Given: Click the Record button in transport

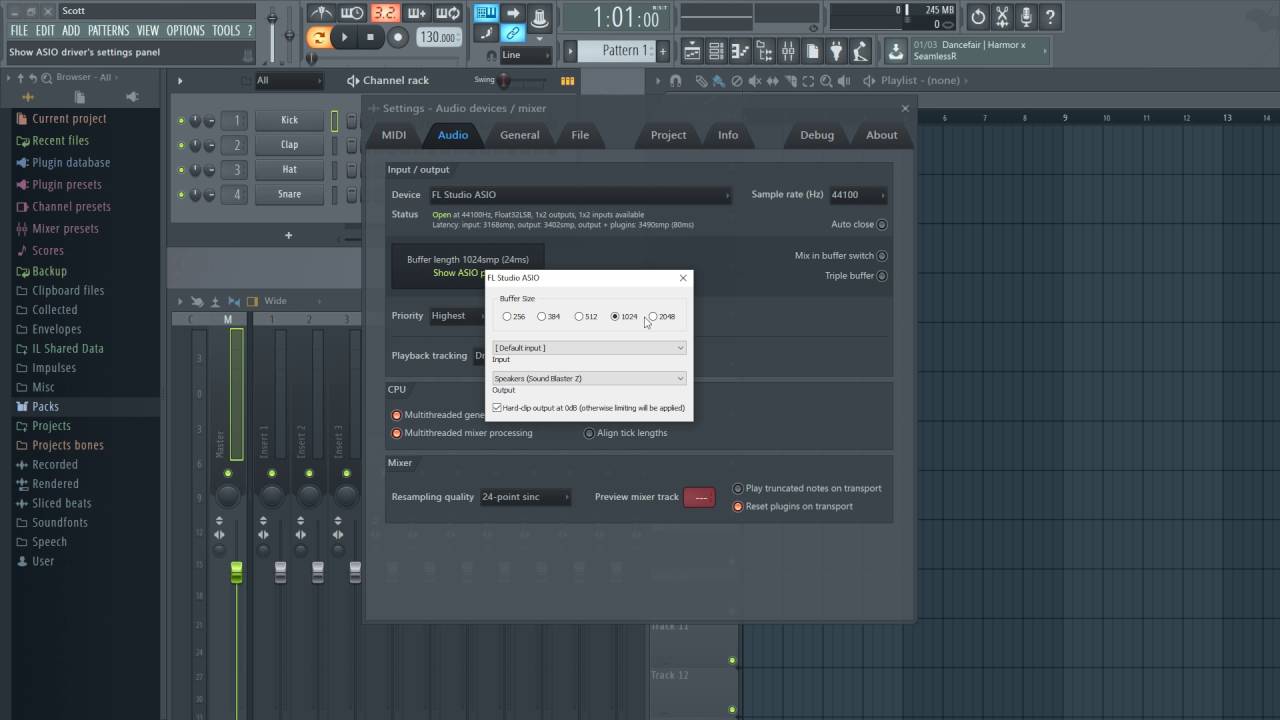Looking at the screenshot, I should tap(398, 38).
